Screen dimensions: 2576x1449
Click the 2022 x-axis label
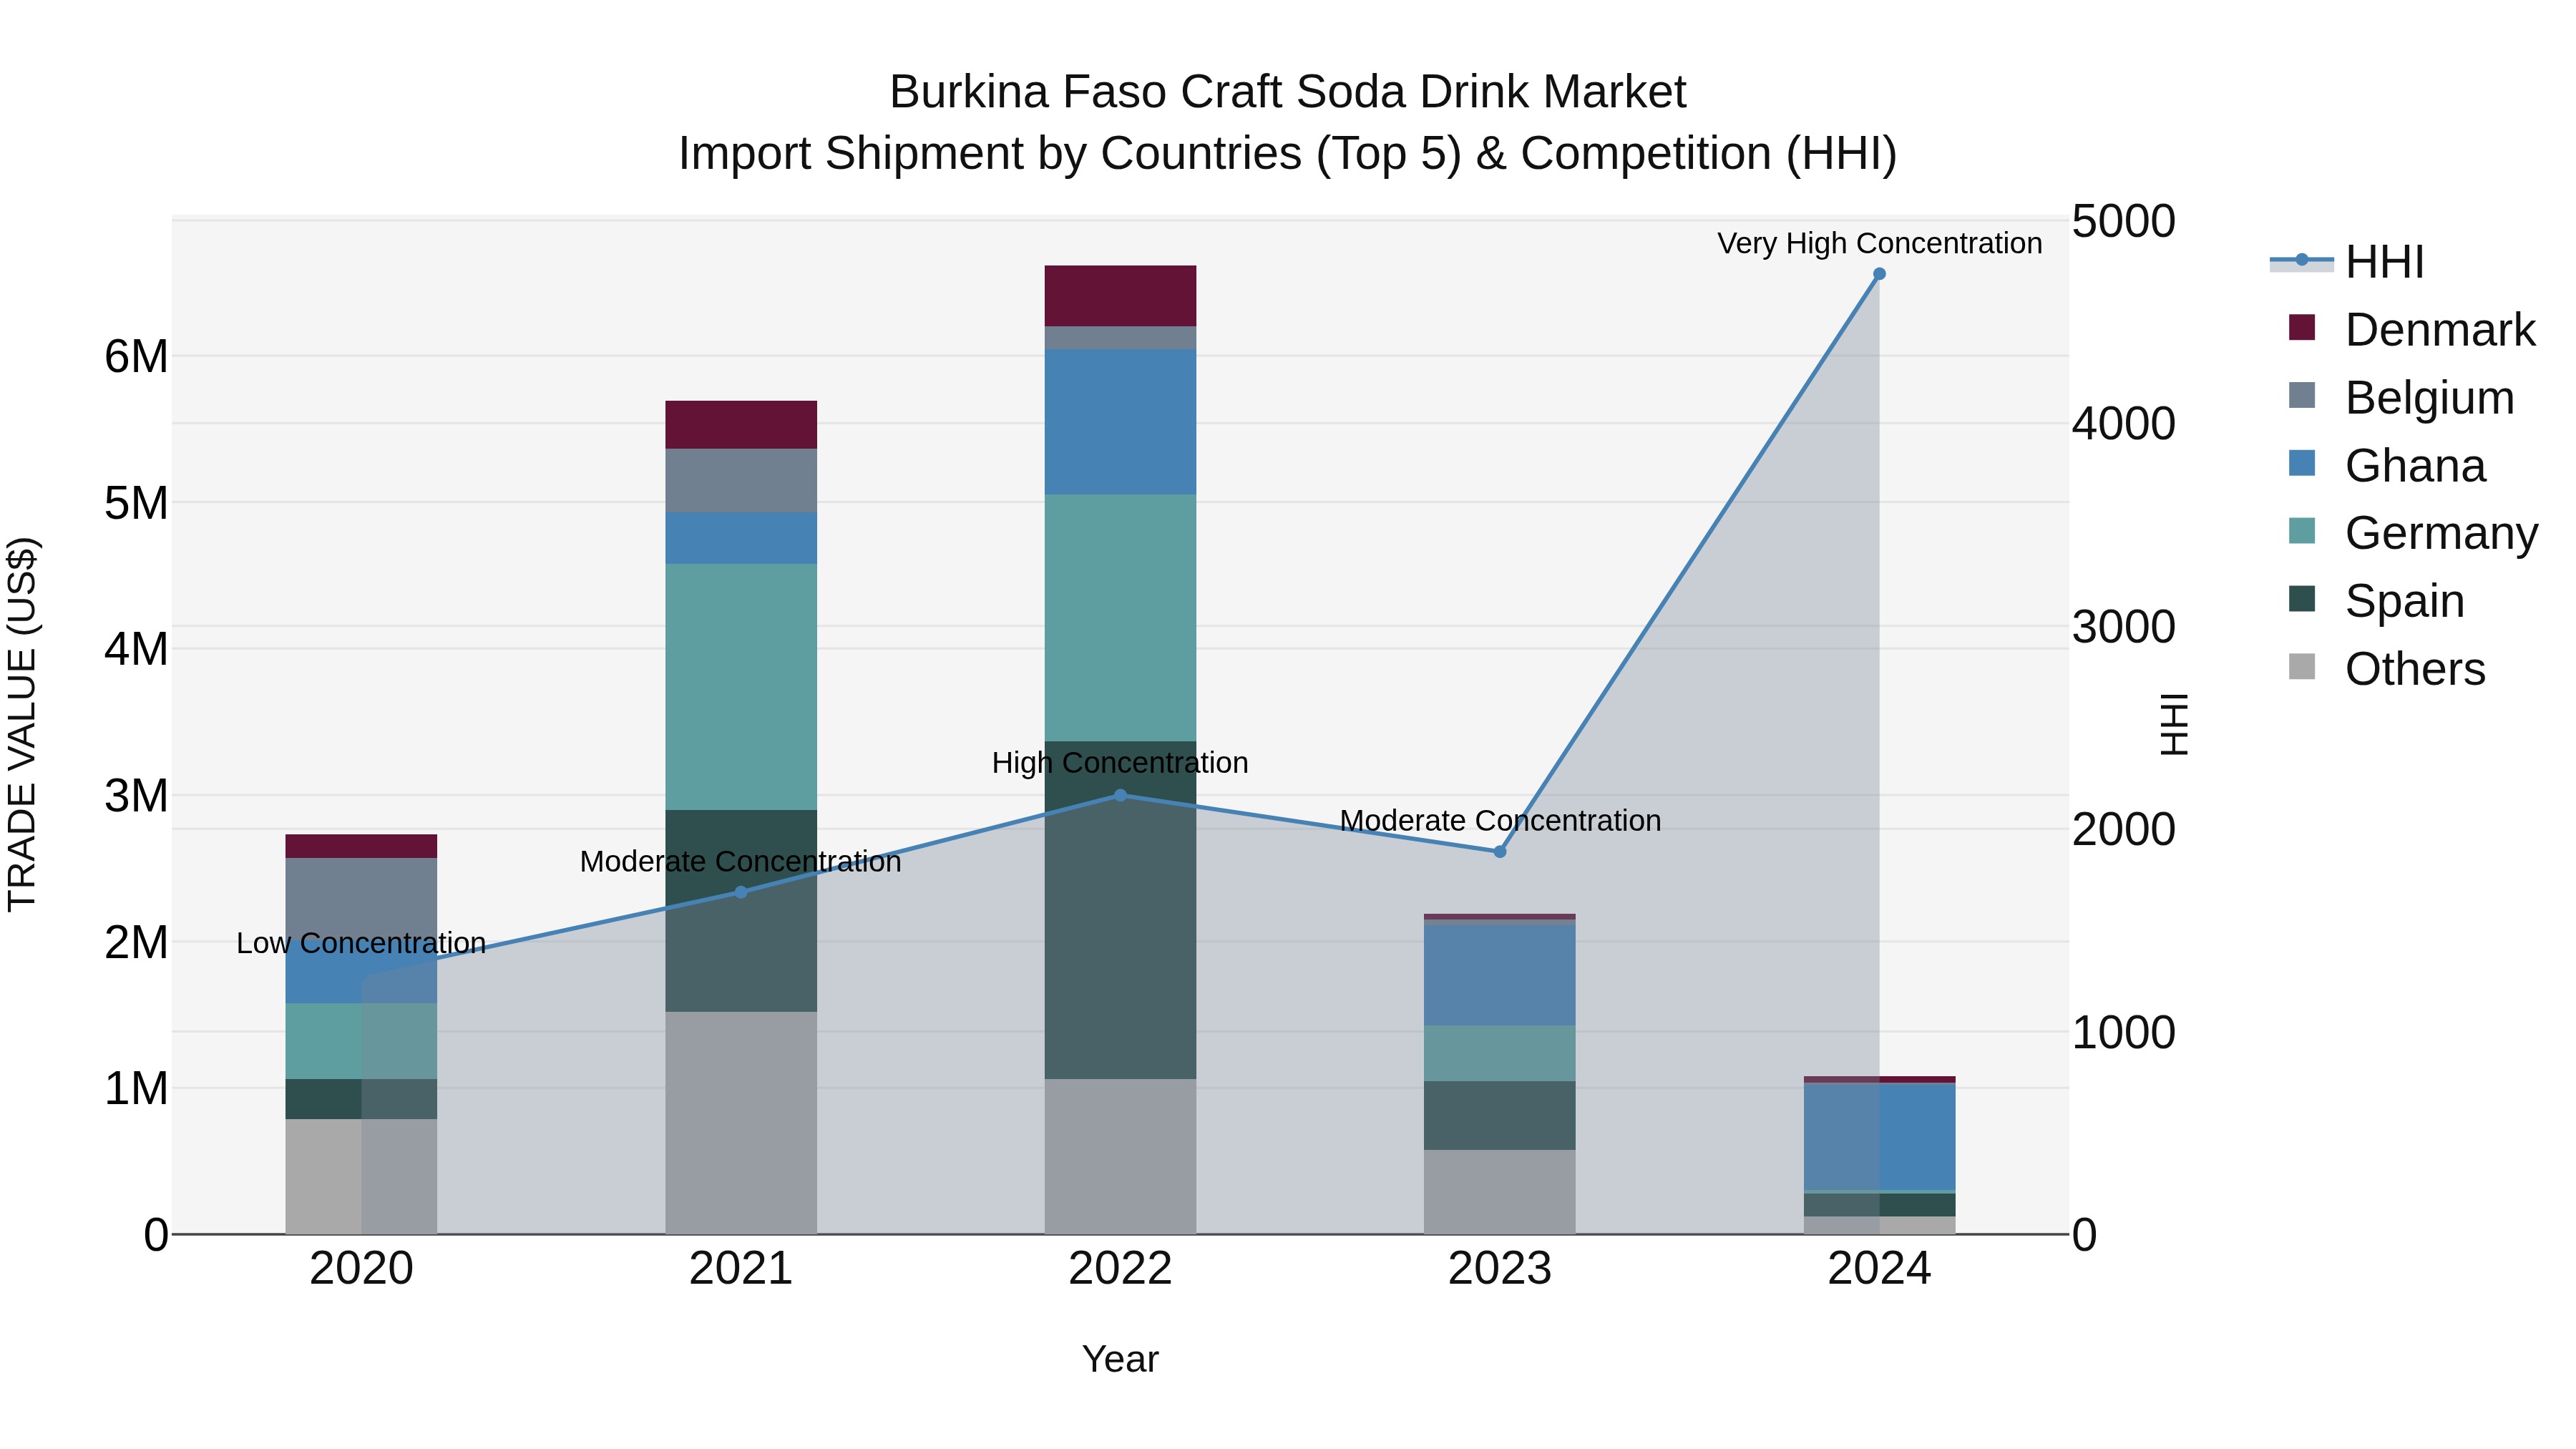click(x=1120, y=1269)
